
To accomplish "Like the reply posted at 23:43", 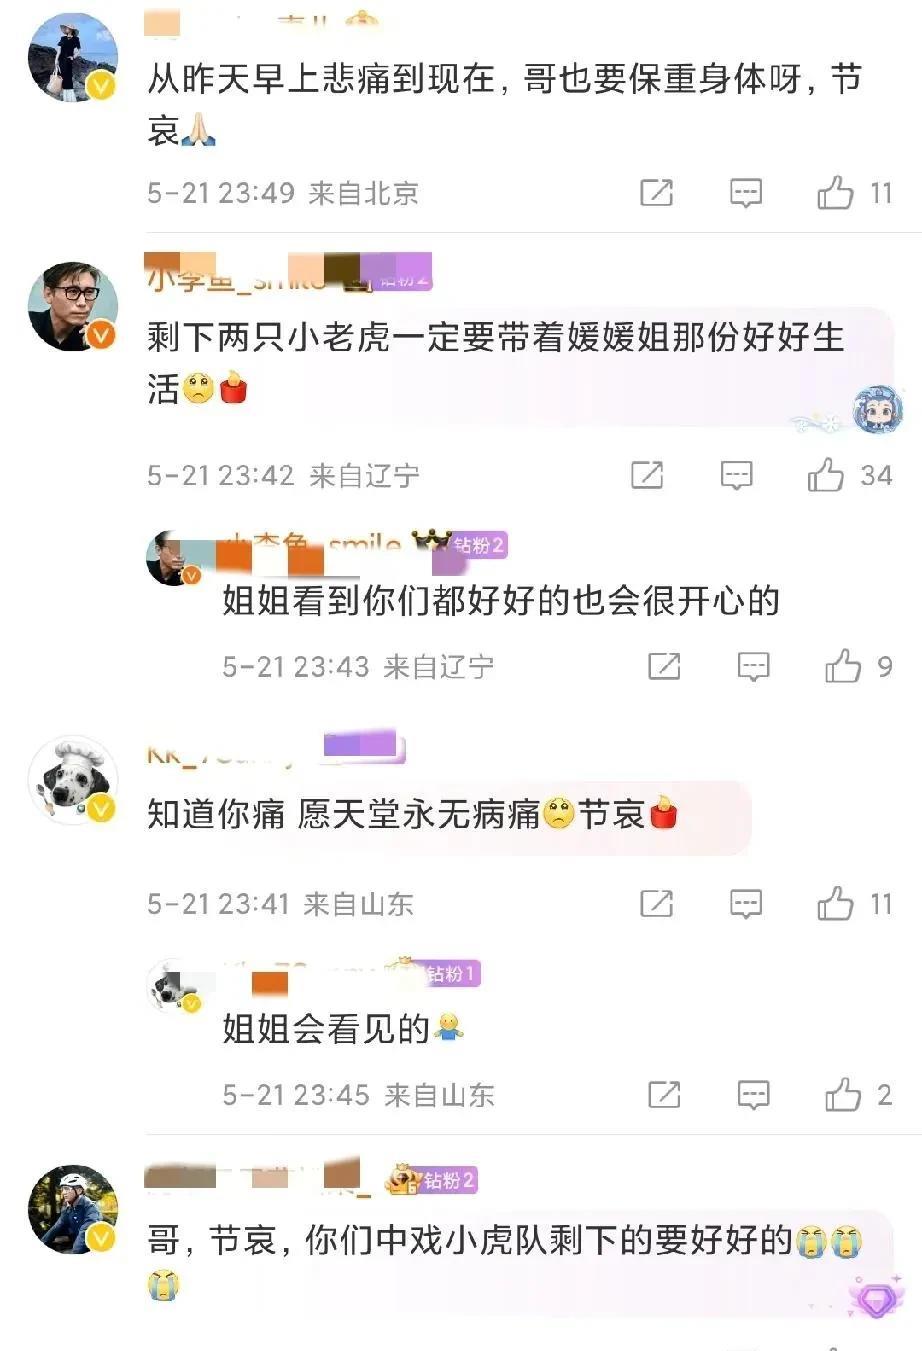I will [x=843, y=666].
